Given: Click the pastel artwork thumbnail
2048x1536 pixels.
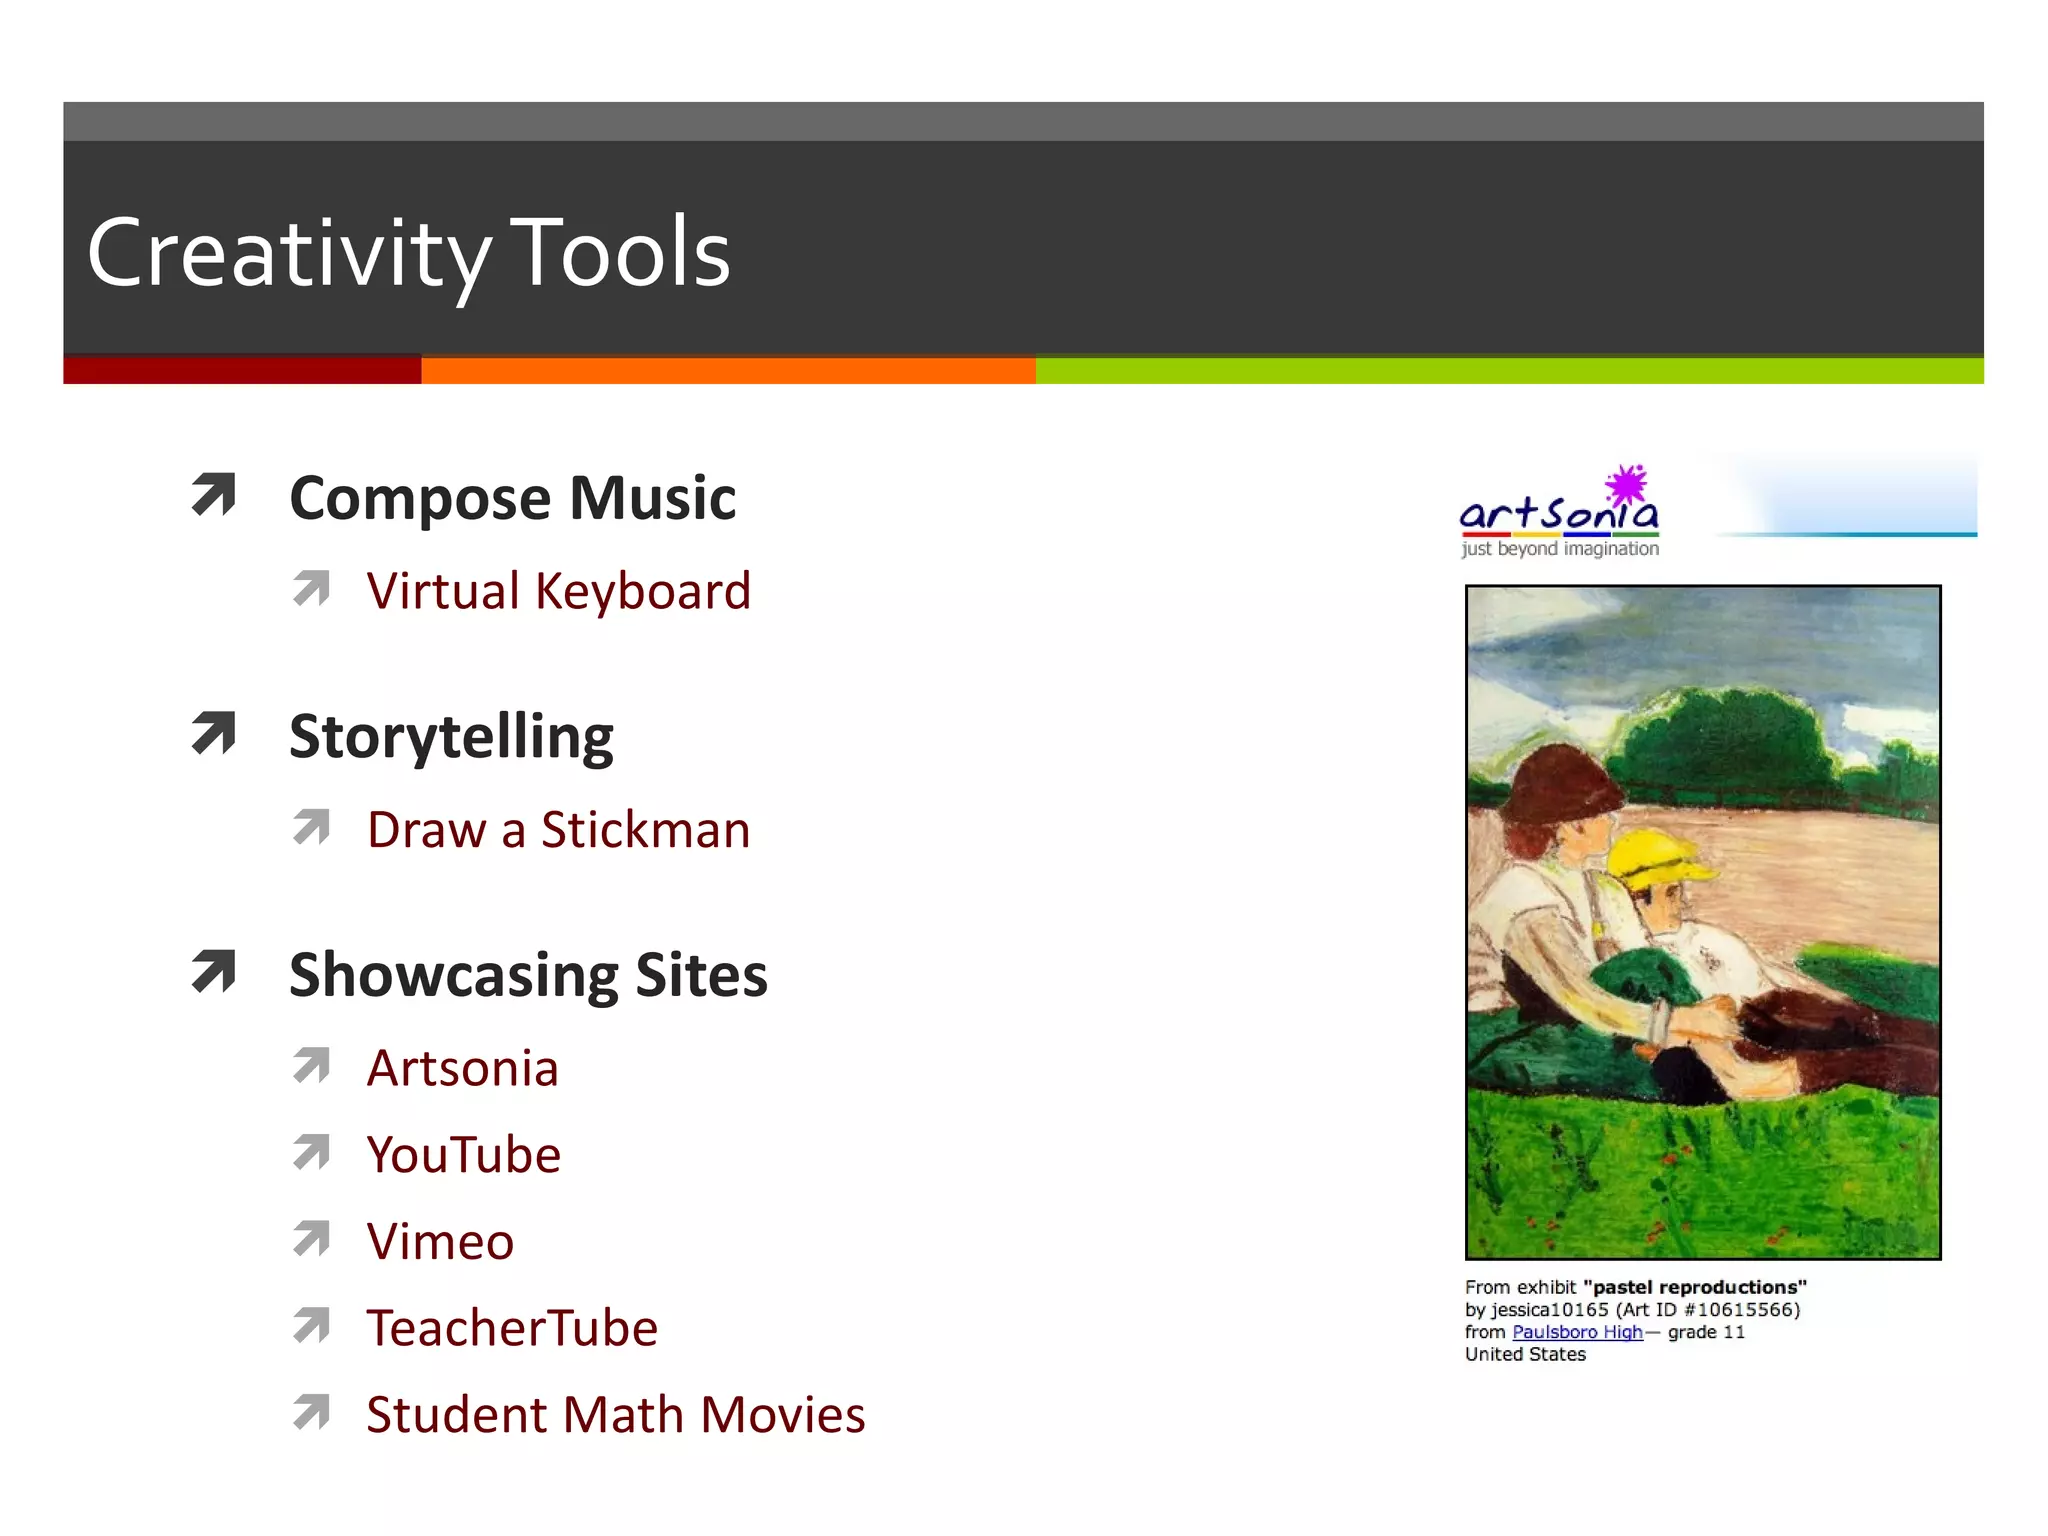Looking at the screenshot, I should (1703, 922).
